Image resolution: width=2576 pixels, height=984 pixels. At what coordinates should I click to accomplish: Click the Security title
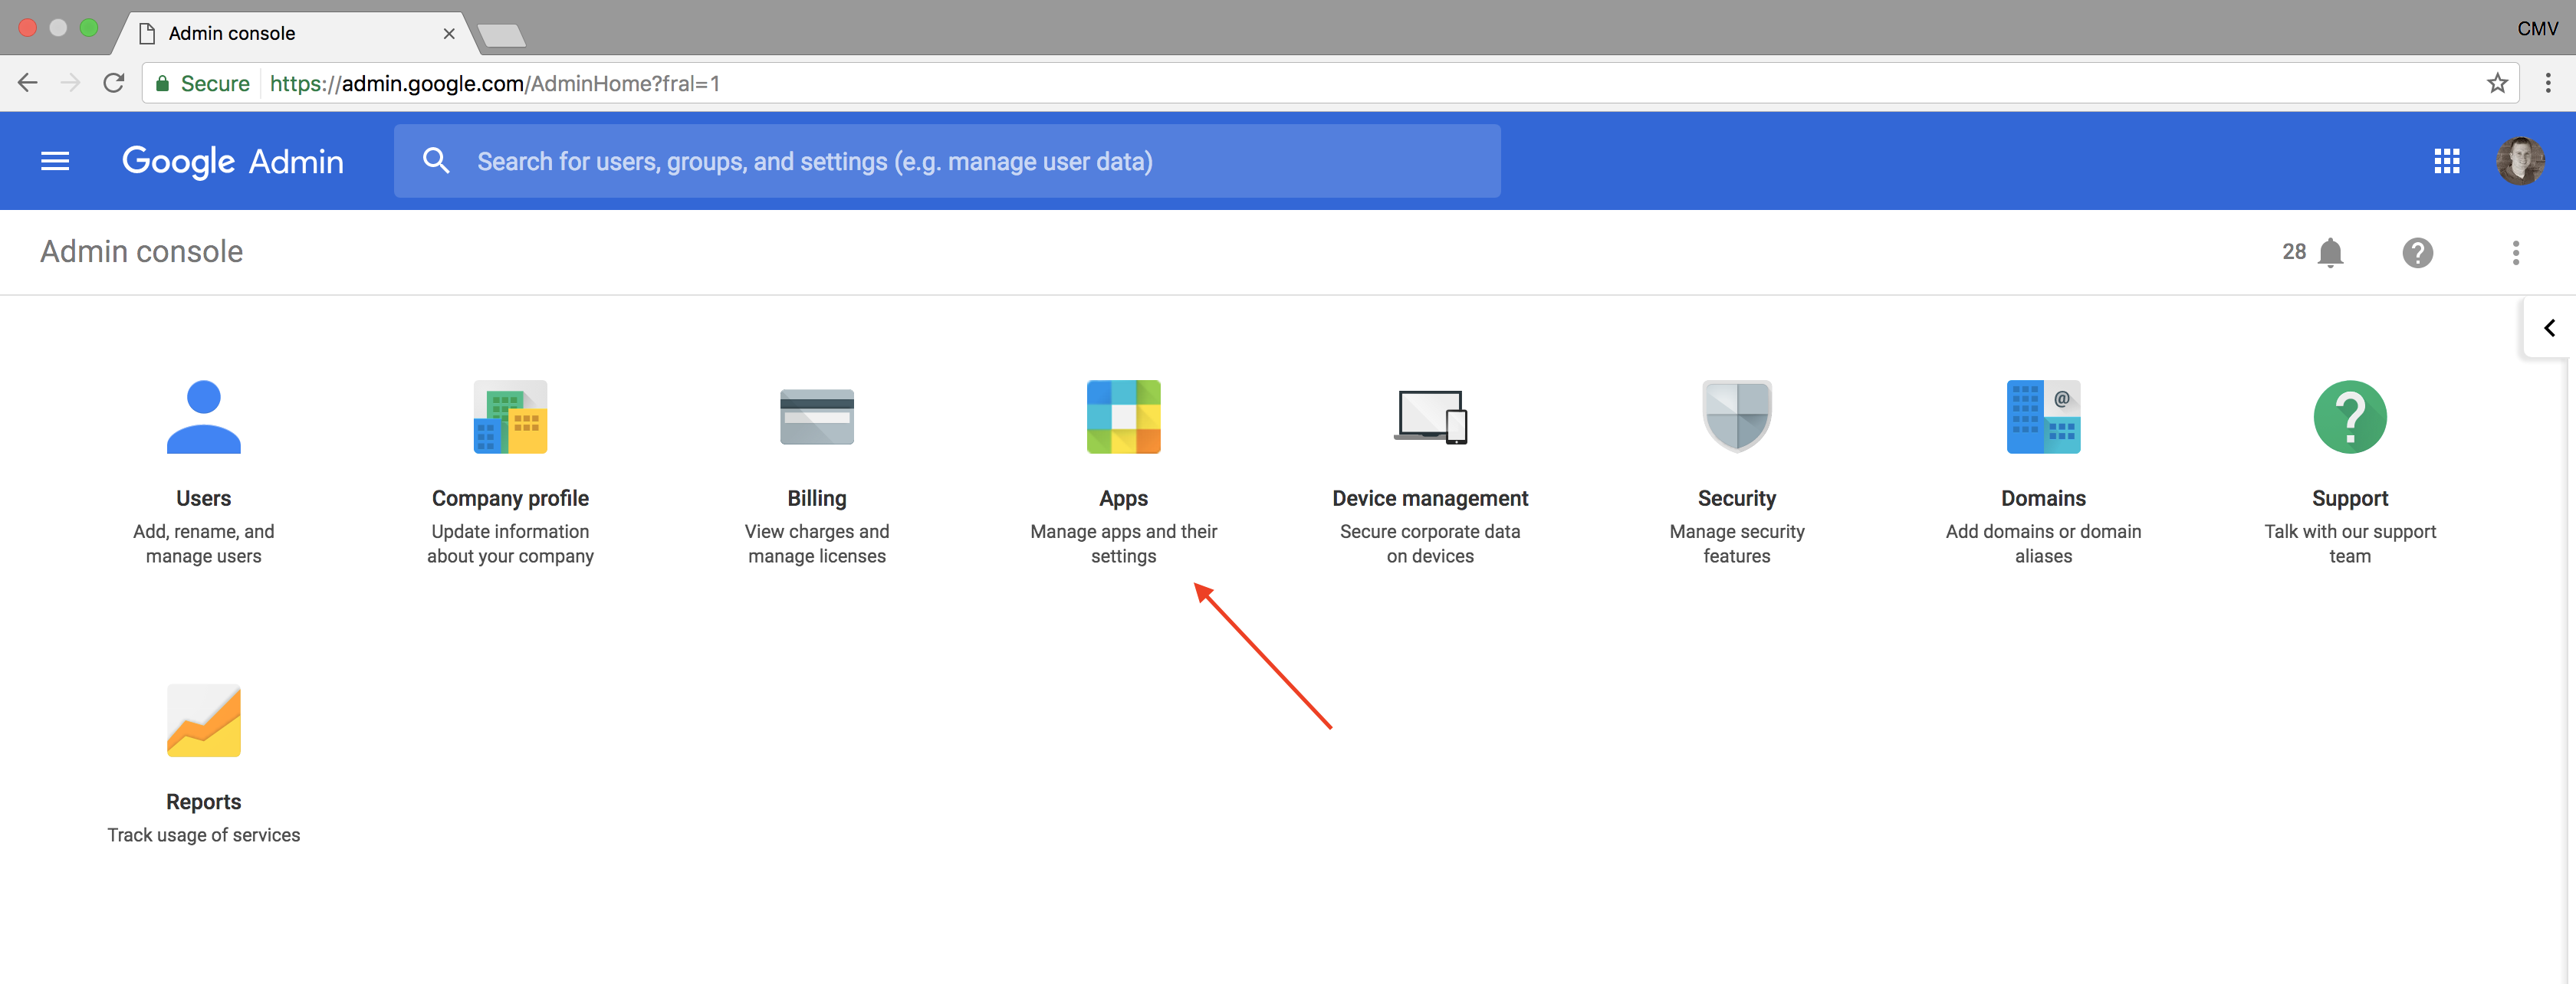(x=1737, y=498)
